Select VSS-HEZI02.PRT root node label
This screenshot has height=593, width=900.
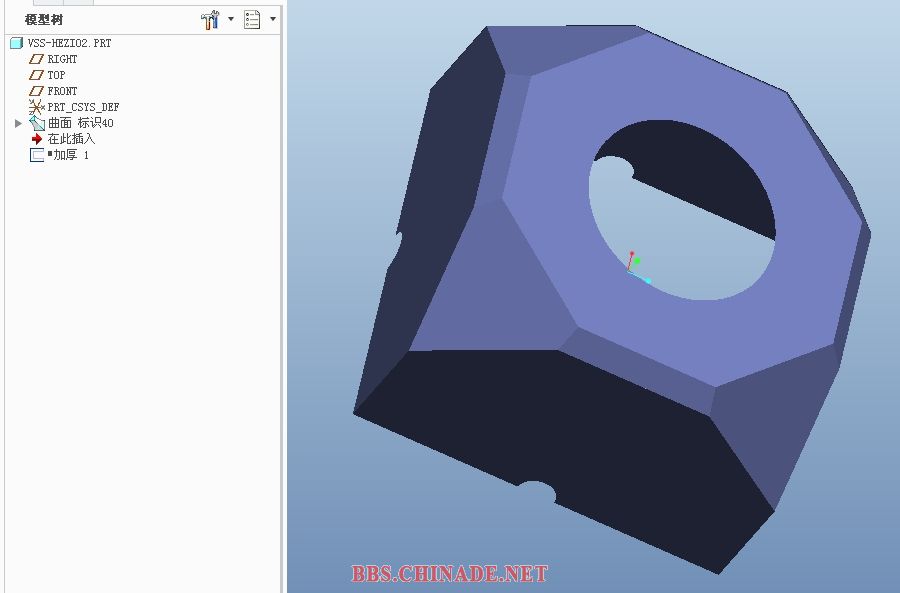(x=69, y=43)
